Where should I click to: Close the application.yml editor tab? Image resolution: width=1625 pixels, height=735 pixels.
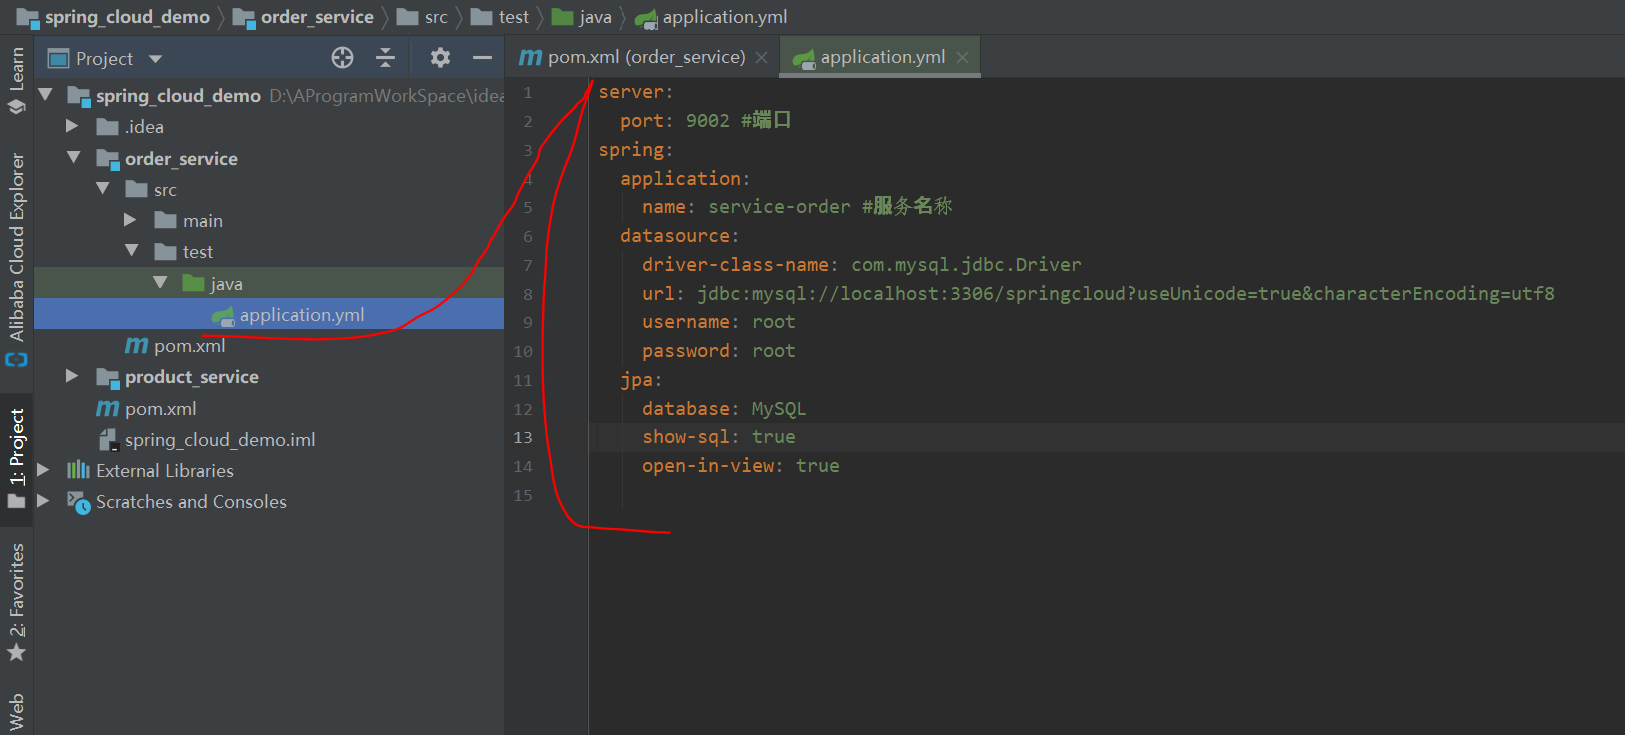click(x=962, y=58)
